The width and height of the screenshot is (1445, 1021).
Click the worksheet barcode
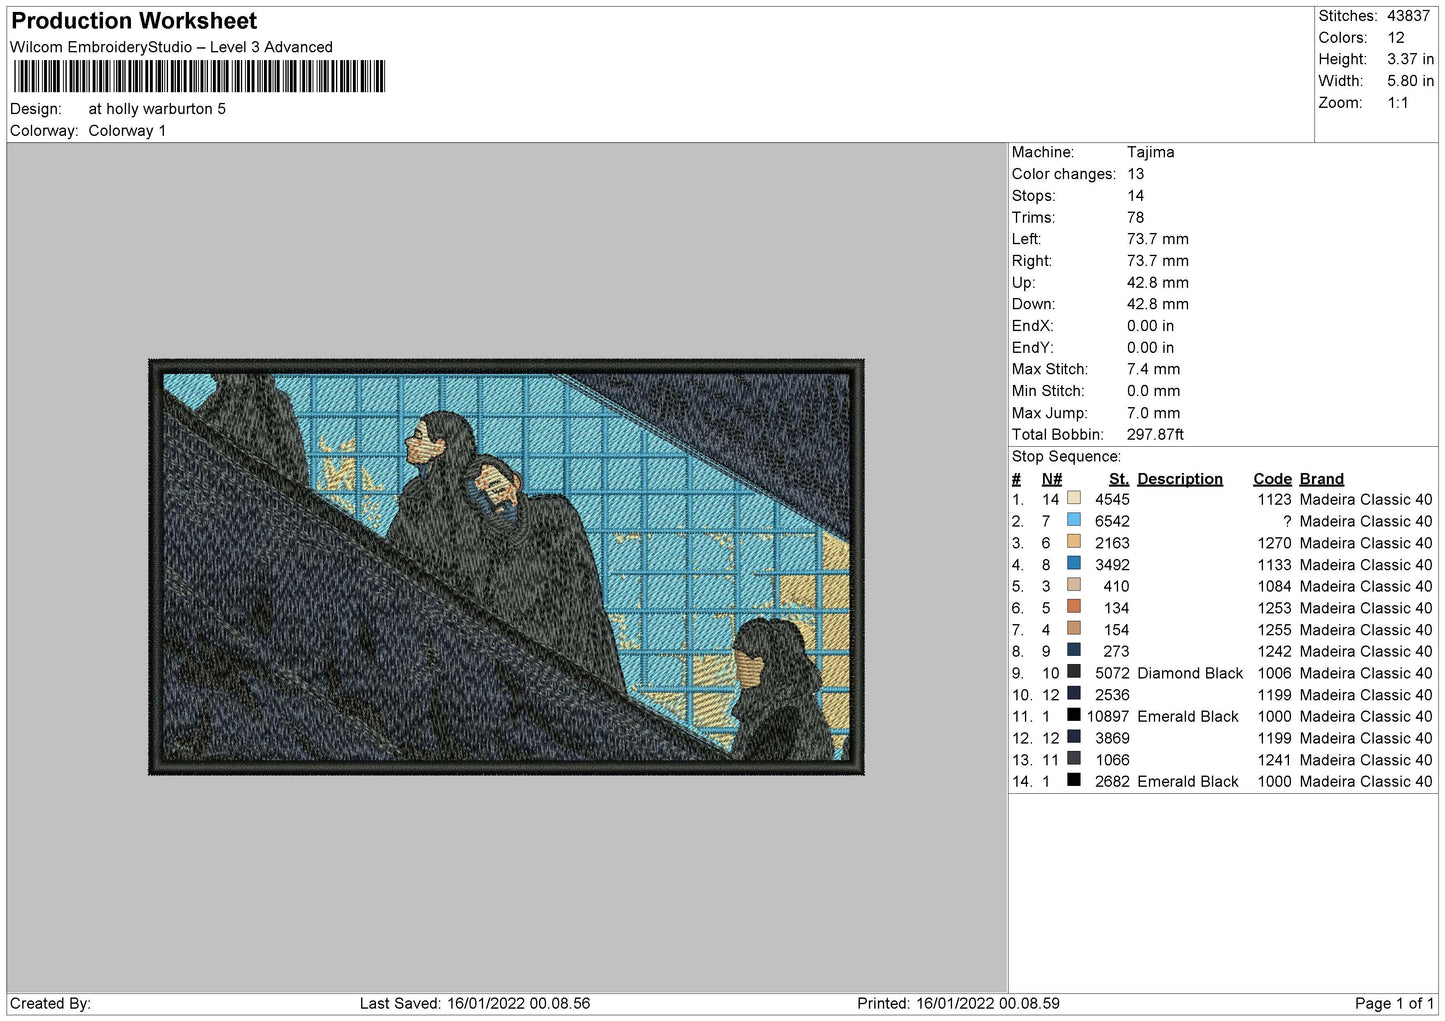point(199,77)
